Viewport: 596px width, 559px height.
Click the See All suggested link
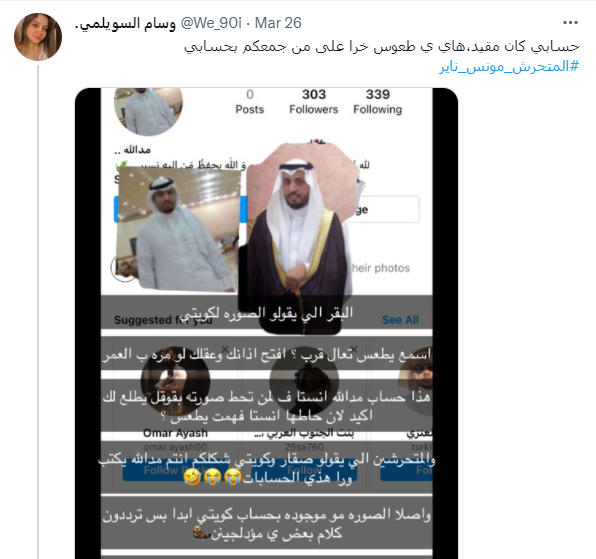(400, 320)
